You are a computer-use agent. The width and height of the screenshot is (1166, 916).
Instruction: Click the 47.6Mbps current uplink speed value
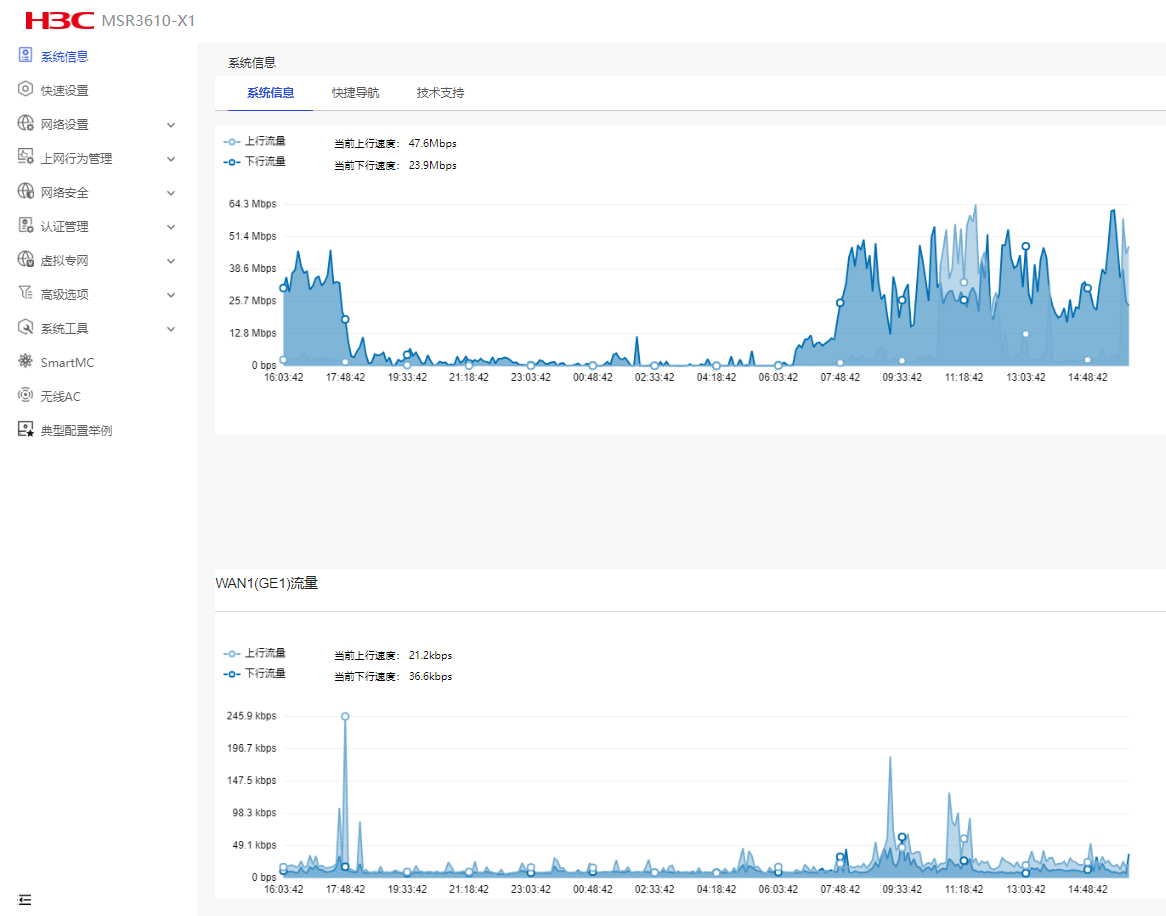(433, 143)
